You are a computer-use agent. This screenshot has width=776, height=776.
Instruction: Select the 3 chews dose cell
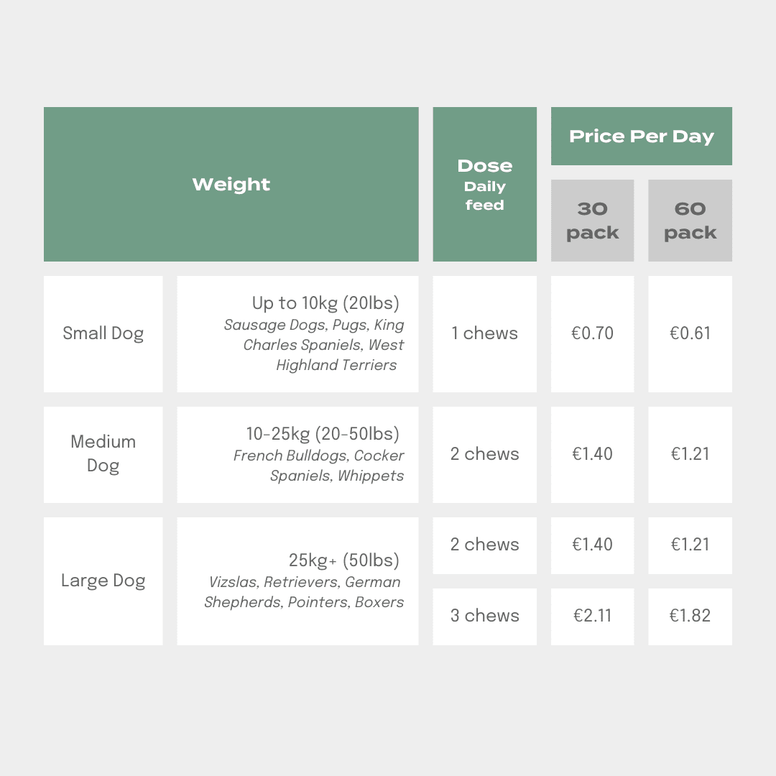tap(484, 616)
